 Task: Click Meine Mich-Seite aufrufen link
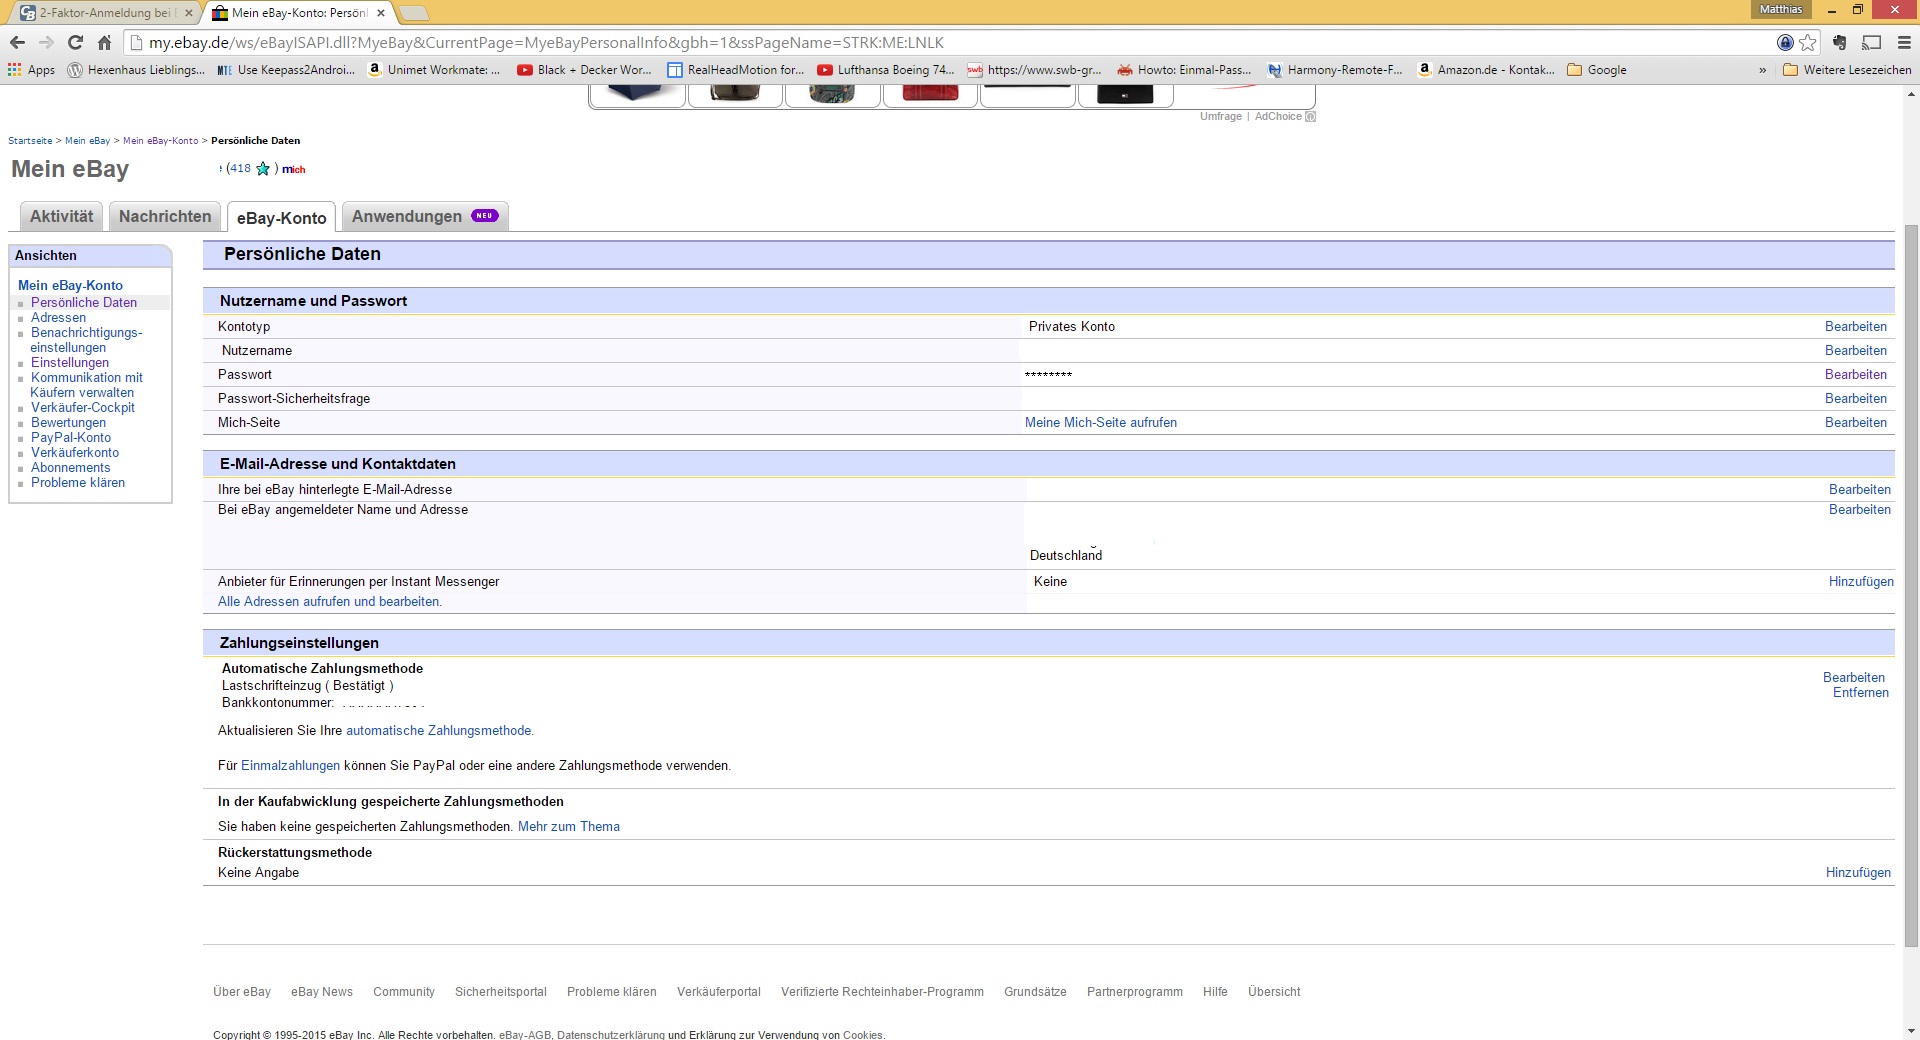coord(1101,422)
